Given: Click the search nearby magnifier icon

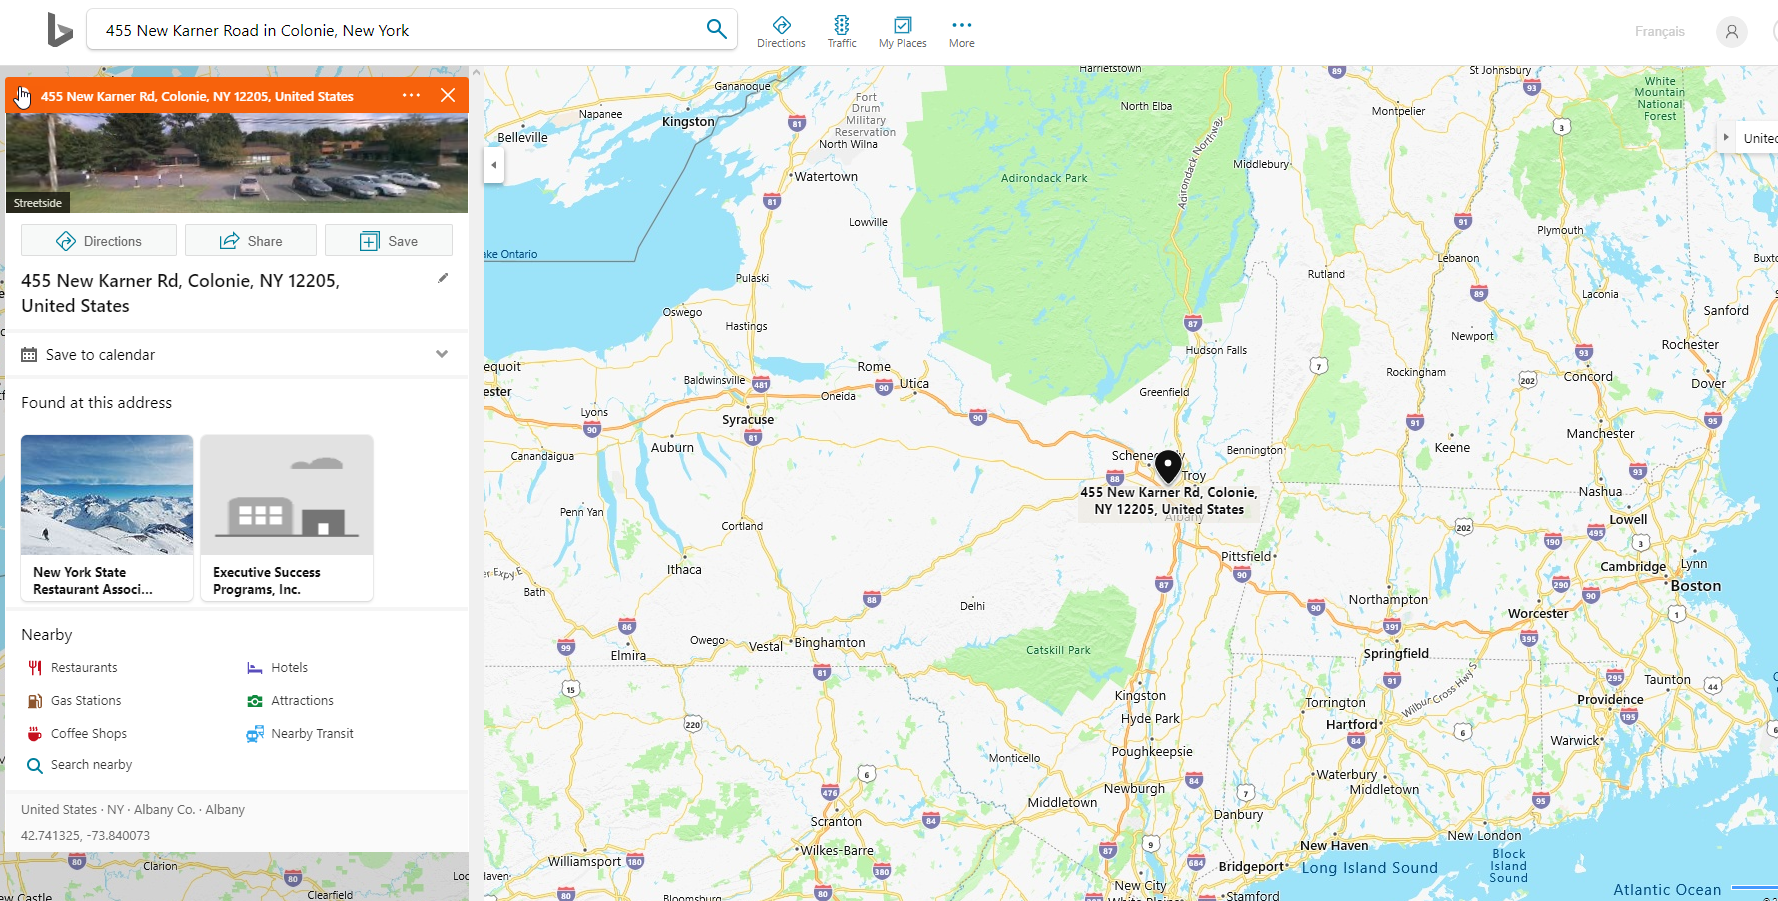Looking at the screenshot, I should (x=35, y=766).
